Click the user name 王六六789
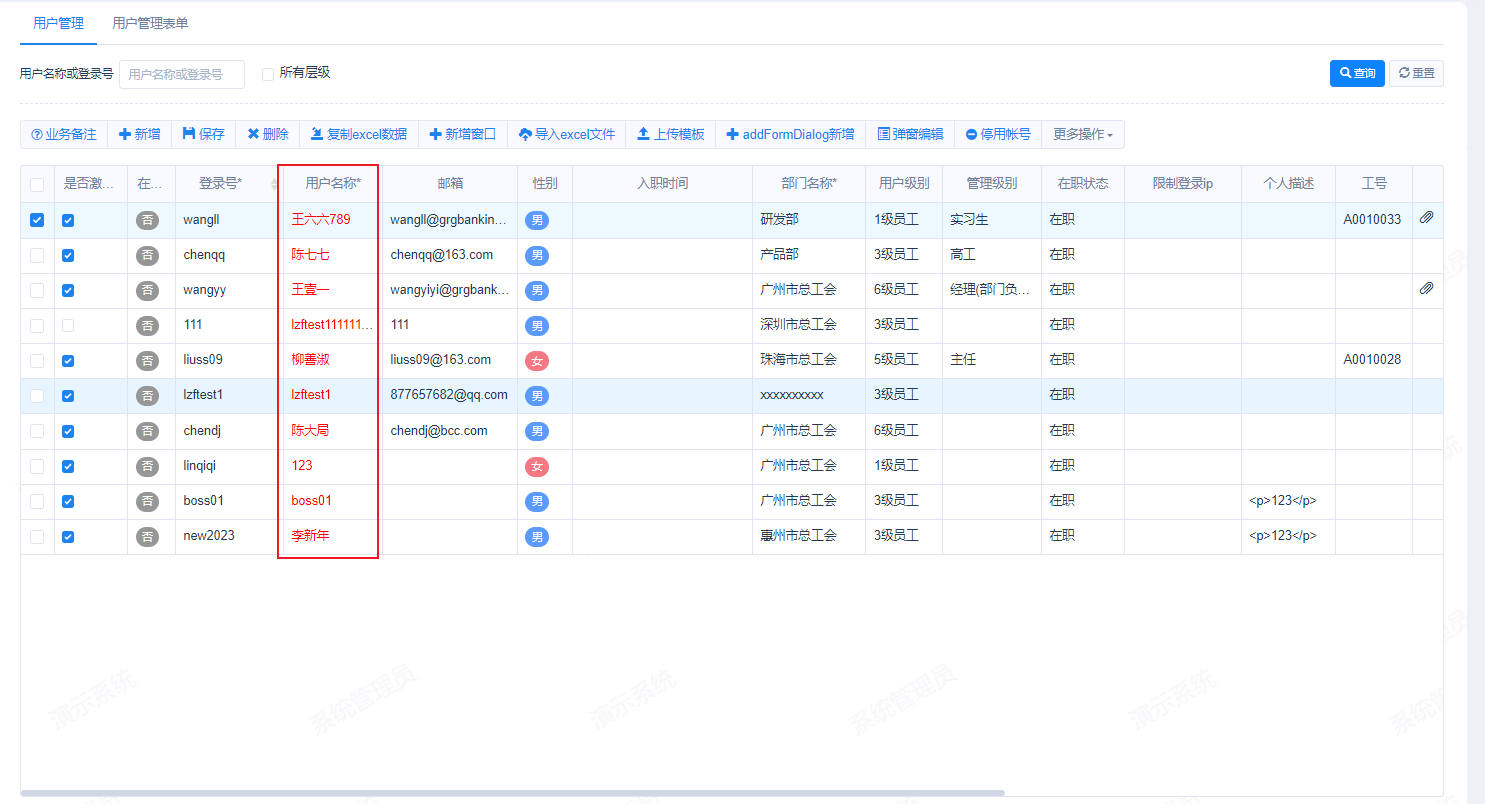The width and height of the screenshot is (1485, 804). 321,219
